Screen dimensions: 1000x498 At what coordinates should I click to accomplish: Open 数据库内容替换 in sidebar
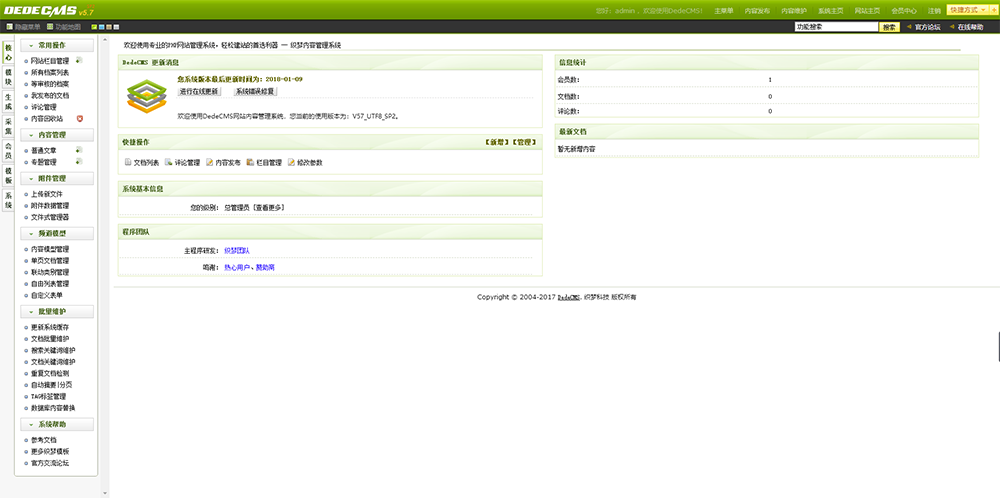(53, 407)
